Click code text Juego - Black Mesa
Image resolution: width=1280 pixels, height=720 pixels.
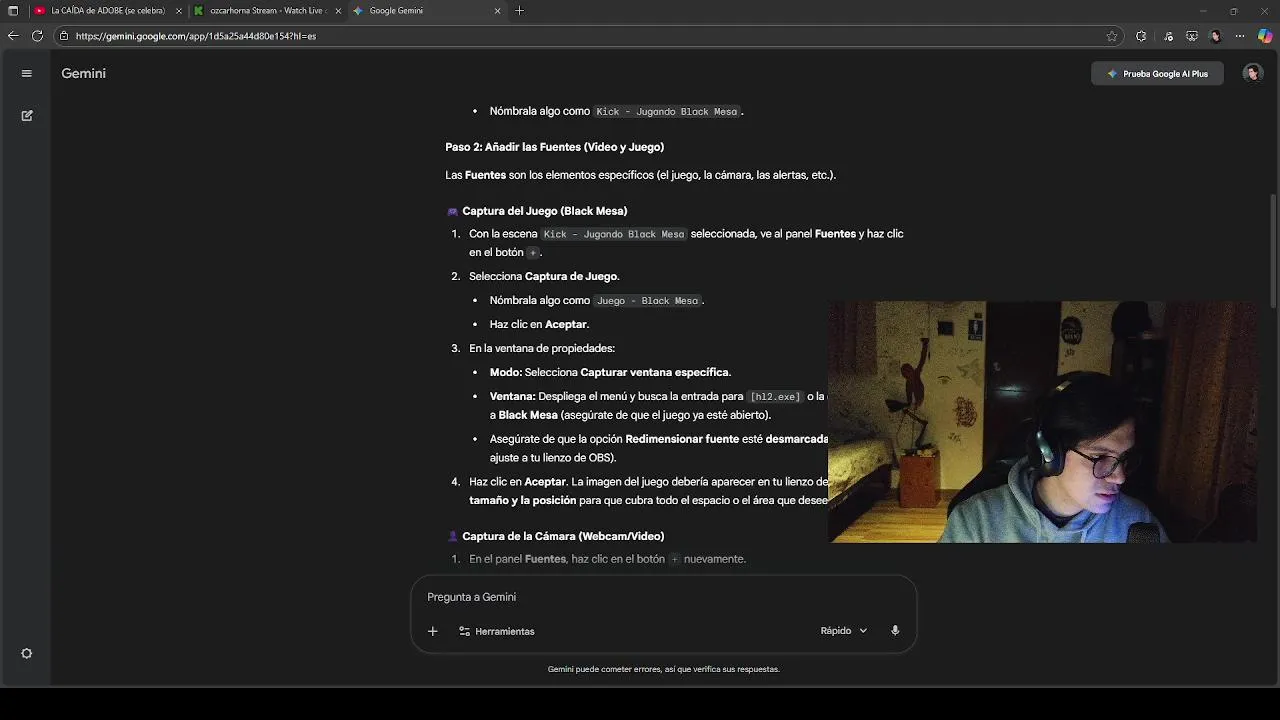coord(647,301)
